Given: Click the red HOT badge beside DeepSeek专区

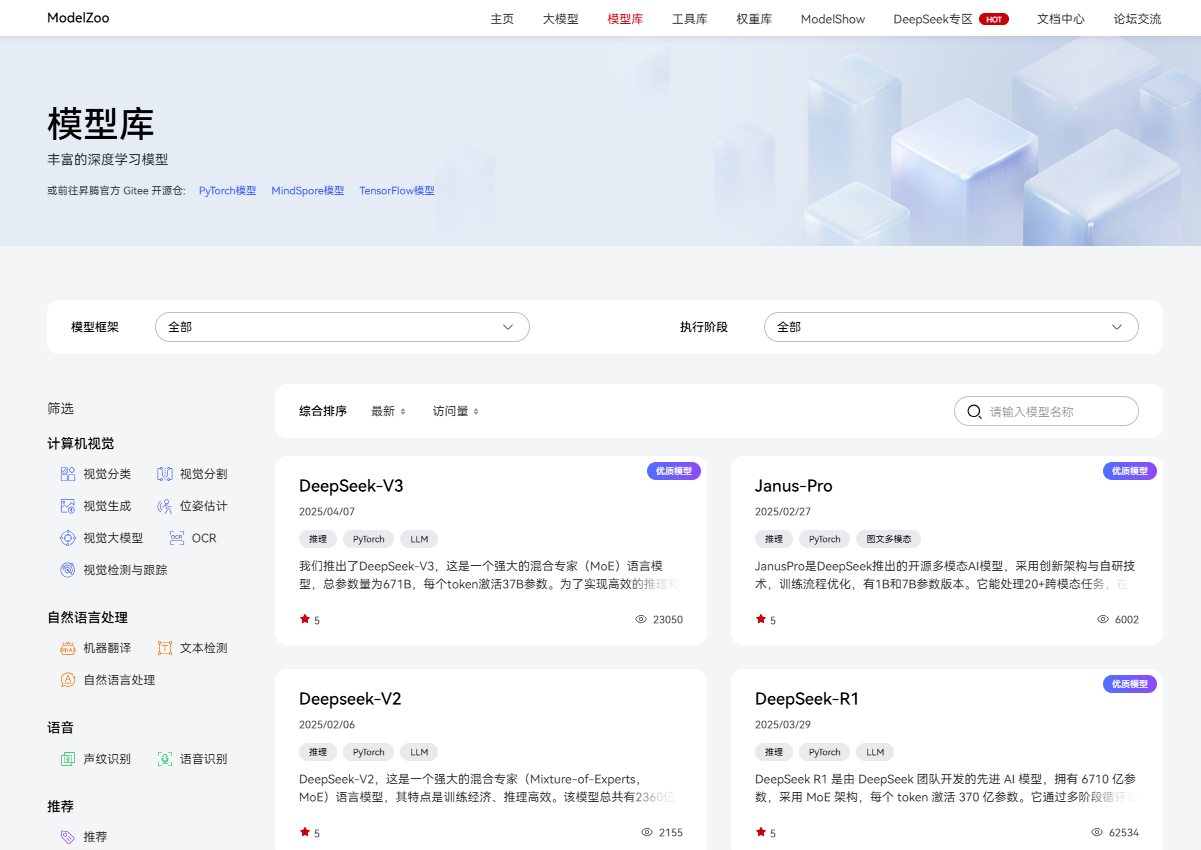Looking at the screenshot, I should 994,19.
